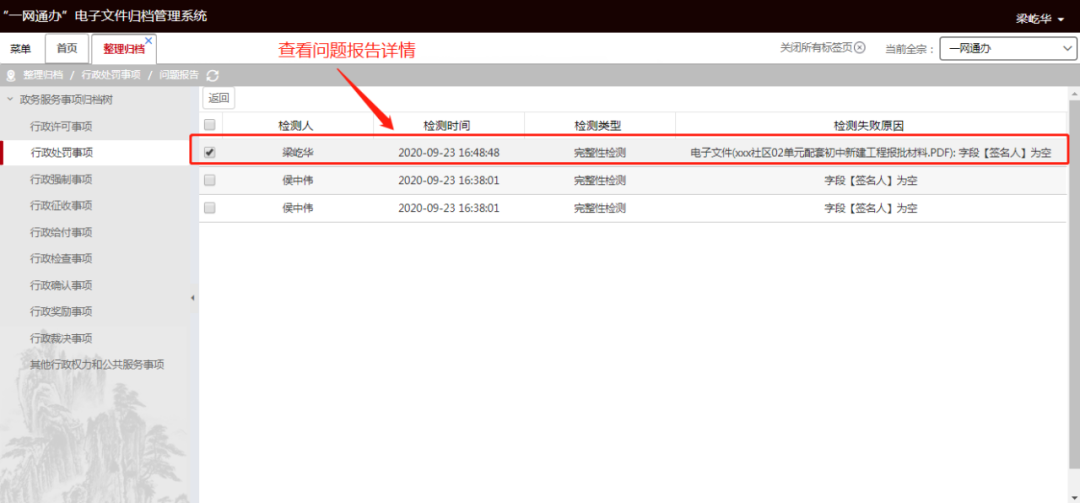Toggle the select-all checkbox in table header

210,125
